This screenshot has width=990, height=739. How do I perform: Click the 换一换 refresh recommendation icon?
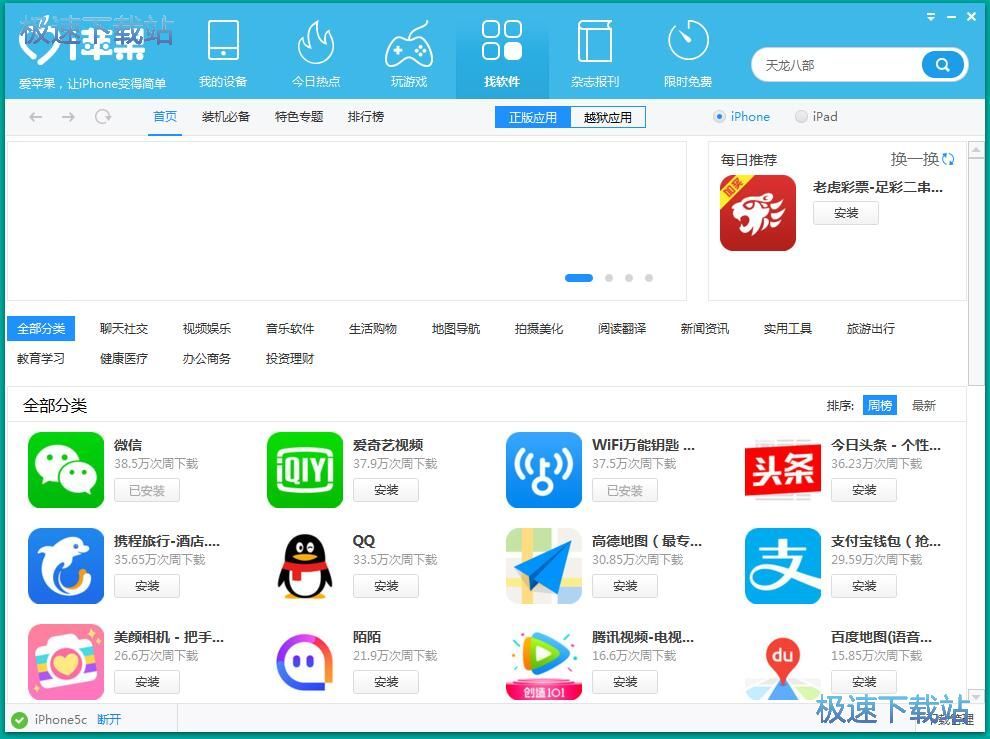pos(948,159)
